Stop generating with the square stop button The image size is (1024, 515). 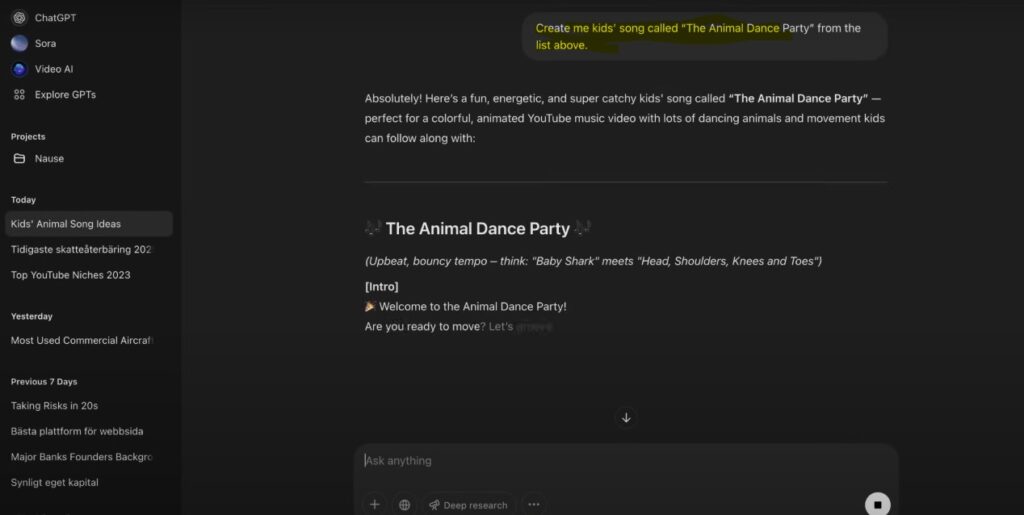[877, 505]
